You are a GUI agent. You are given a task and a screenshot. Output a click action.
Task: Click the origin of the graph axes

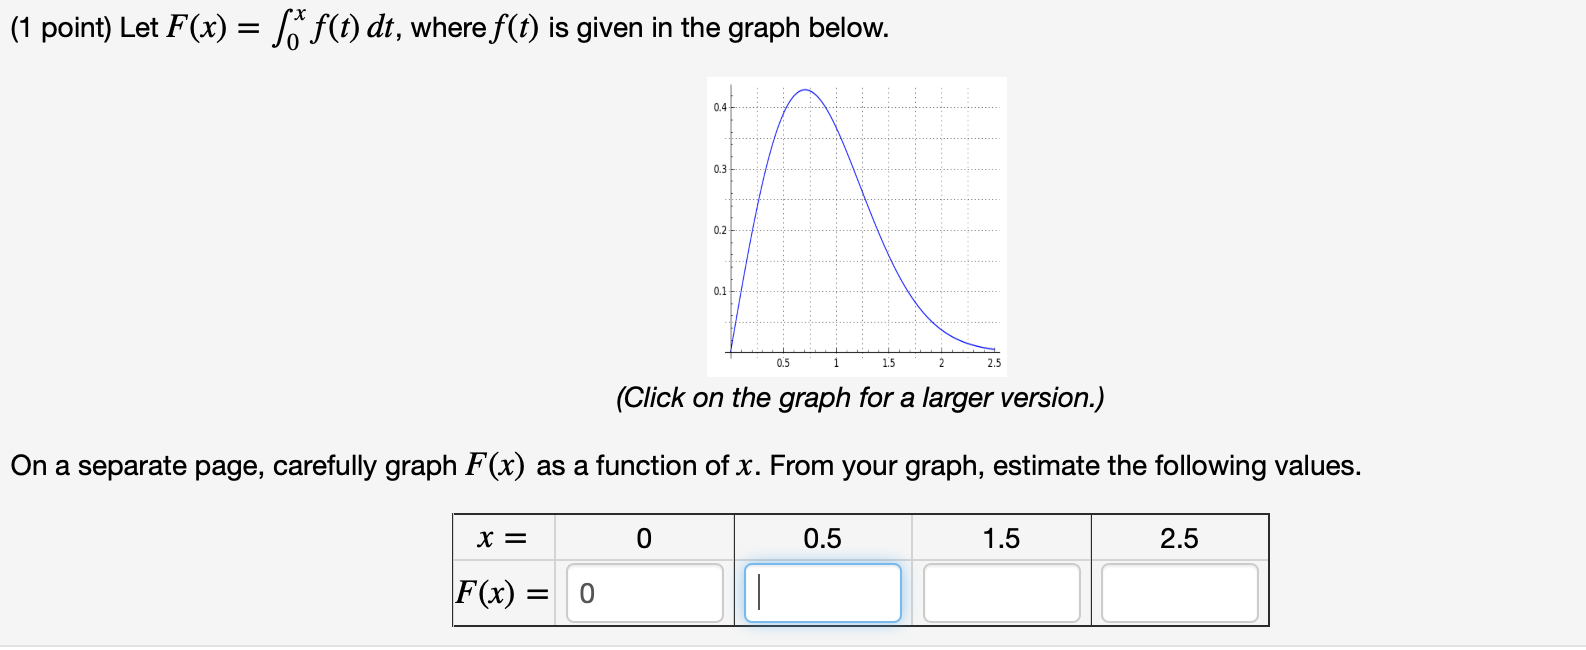tap(732, 352)
